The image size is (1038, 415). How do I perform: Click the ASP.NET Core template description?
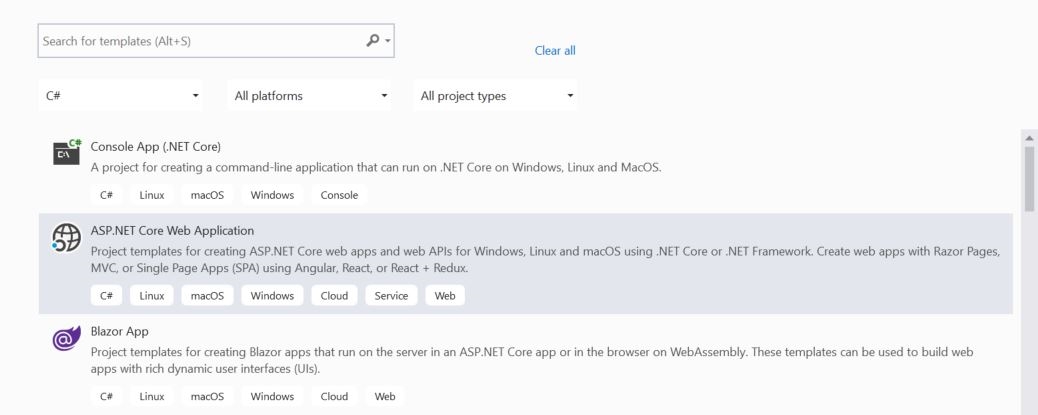coord(545,260)
